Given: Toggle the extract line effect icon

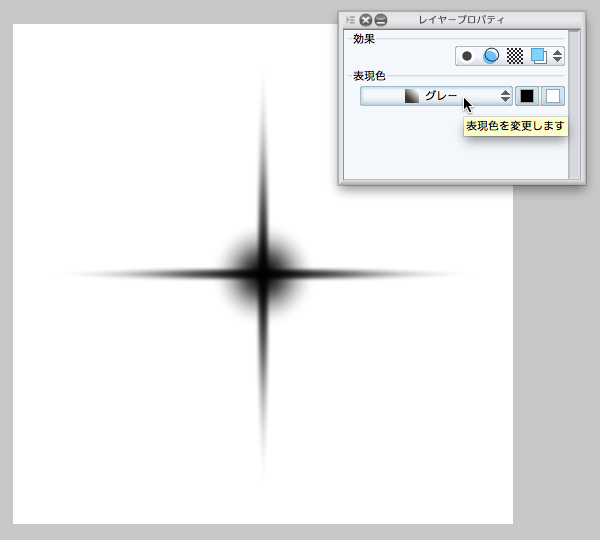Looking at the screenshot, I should [x=491, y=56].
